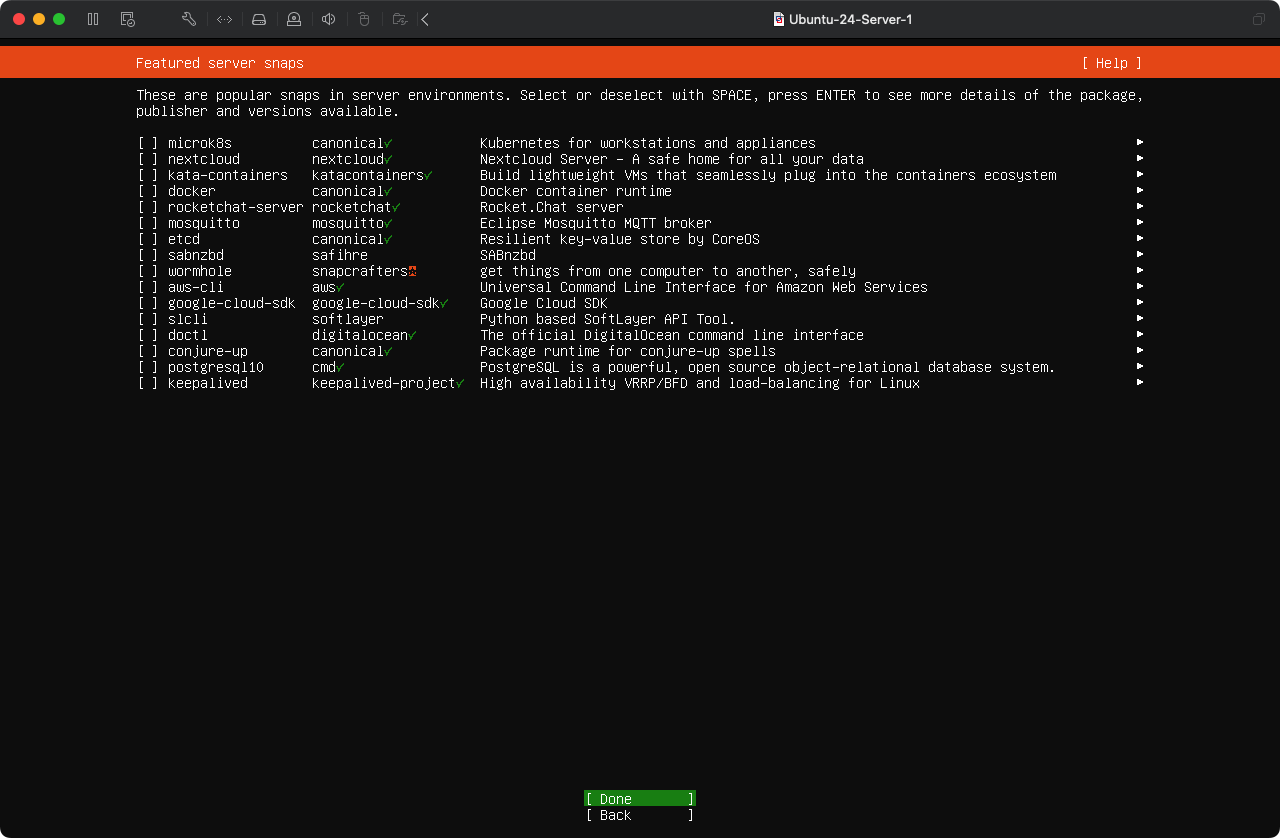The width and height of the screenshot is (1280, 838).
Task: Open details arrow on the doctl row
Action: [x=1140, y=334]
